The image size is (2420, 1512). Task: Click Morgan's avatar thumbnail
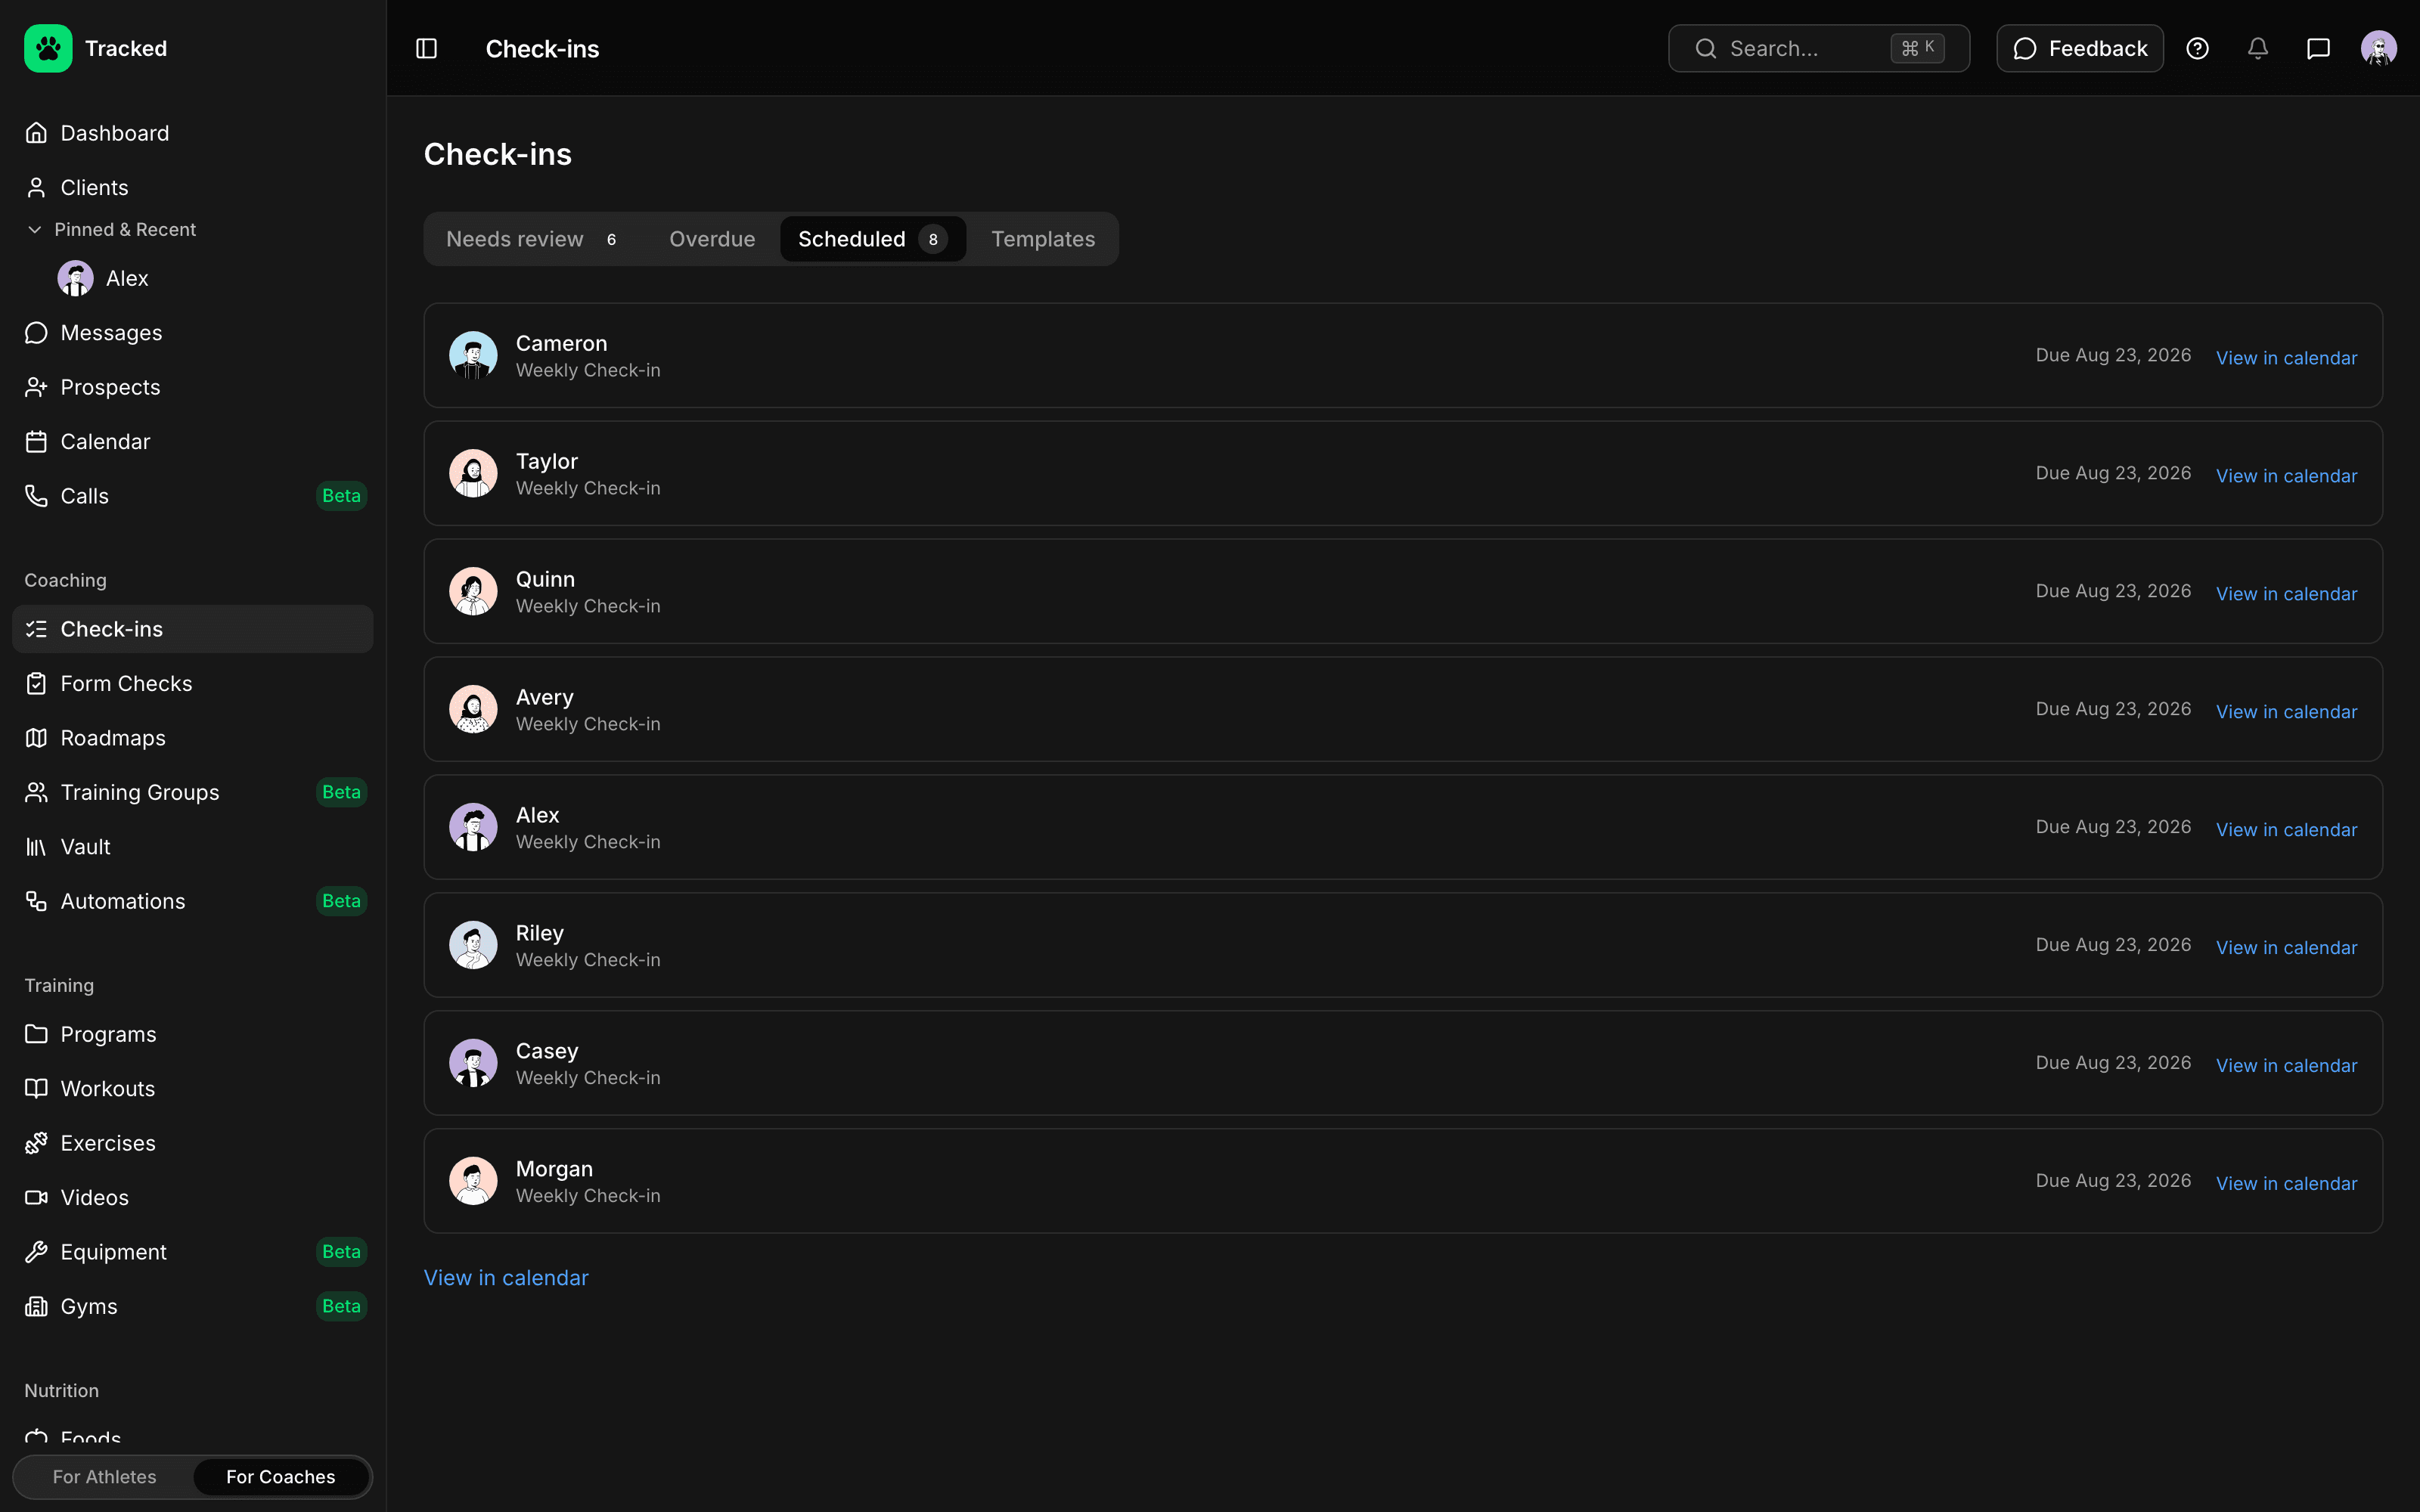pos(473,1181)
